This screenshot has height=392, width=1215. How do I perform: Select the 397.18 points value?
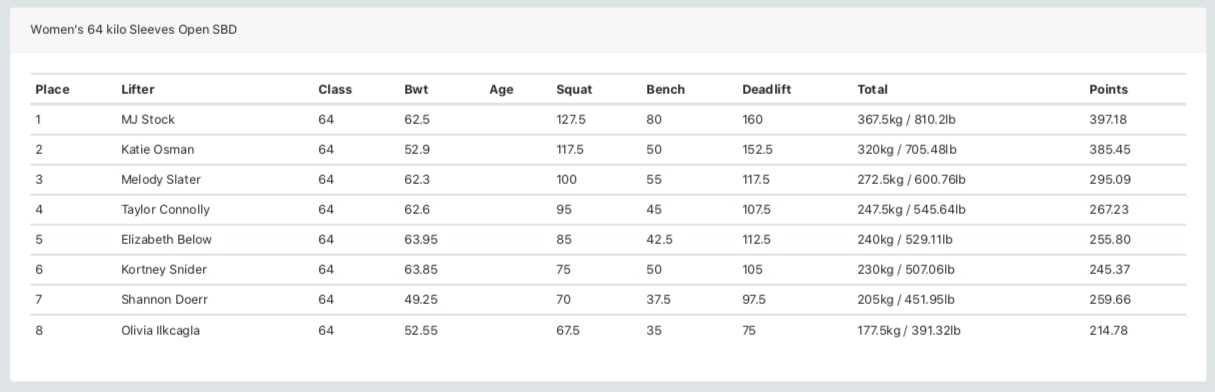(1108, 119)
